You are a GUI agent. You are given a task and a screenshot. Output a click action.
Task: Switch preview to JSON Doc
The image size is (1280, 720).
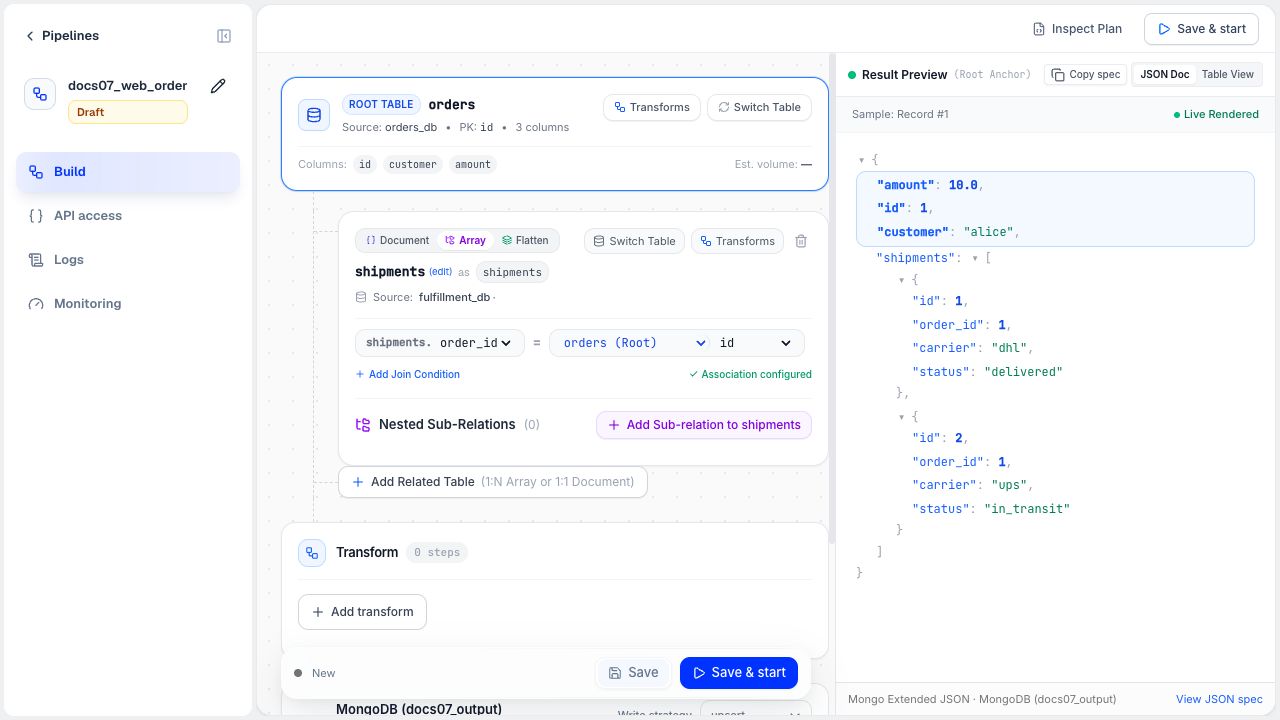tap(1165, 75)
